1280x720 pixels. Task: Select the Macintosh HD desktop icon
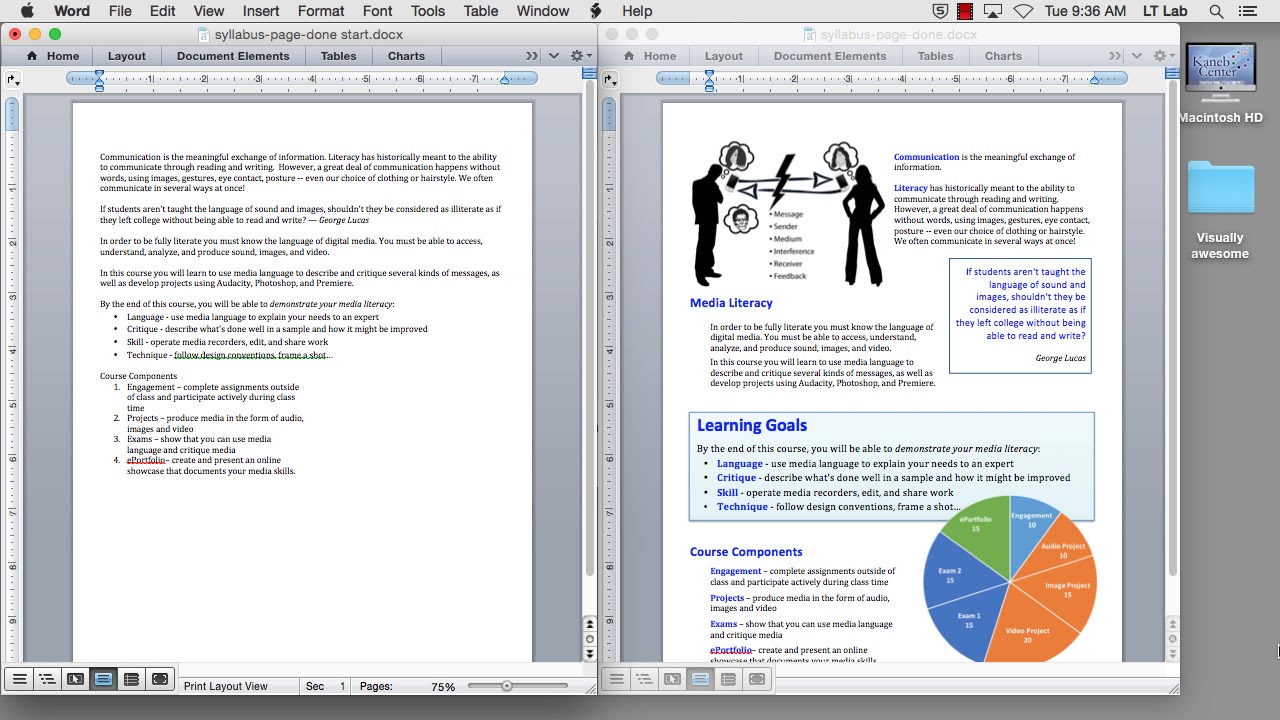point(1221,84)
